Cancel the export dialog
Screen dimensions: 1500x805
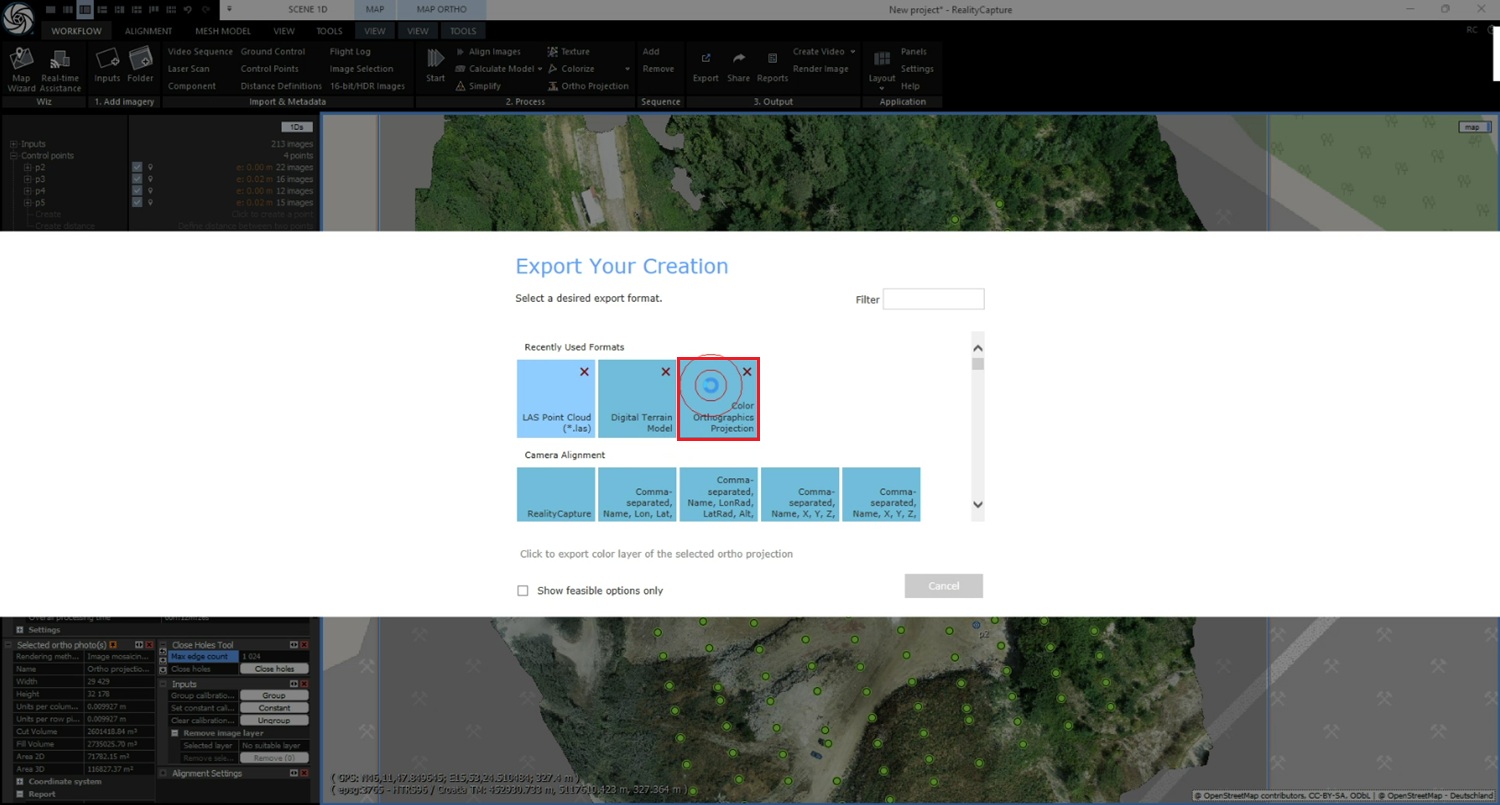pyautogui.click(x=943, y=586)
